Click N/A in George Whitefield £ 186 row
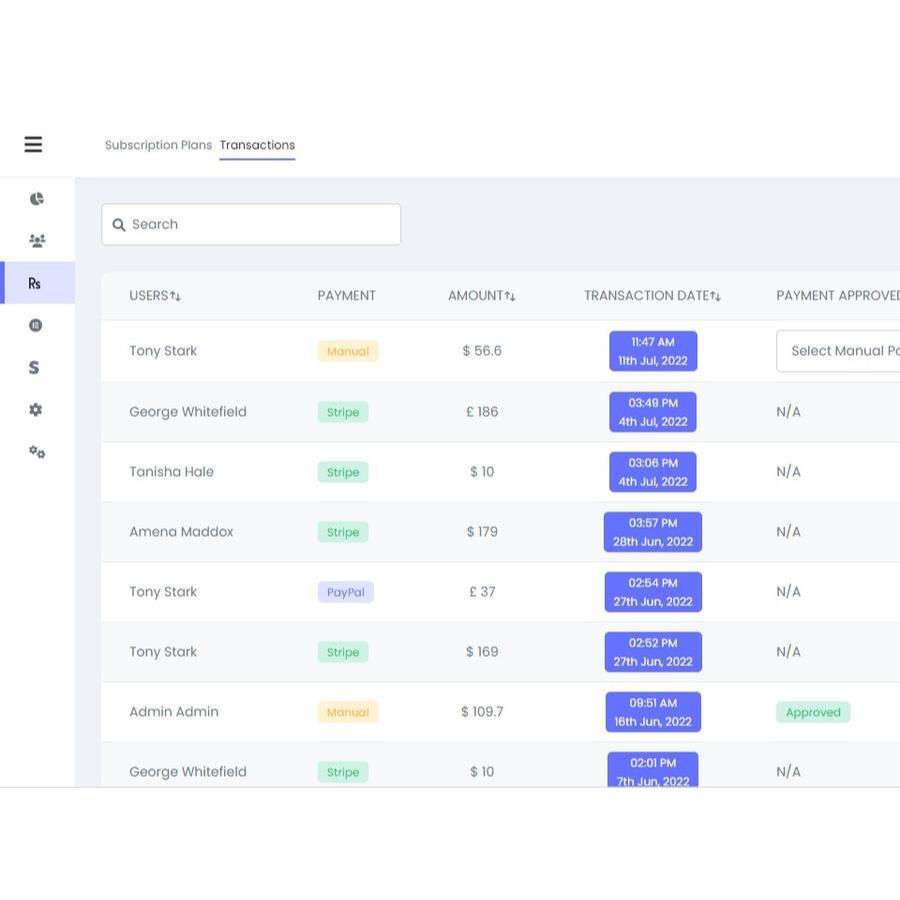 coord(788,412)
